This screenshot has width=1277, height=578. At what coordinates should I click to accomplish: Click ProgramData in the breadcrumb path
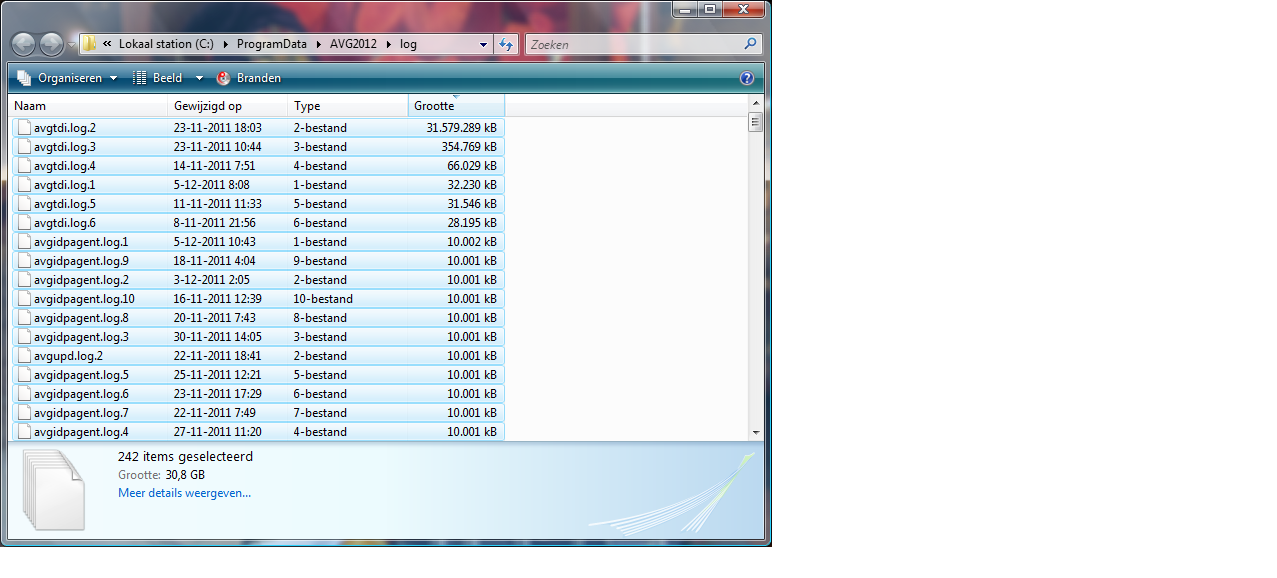274,44
